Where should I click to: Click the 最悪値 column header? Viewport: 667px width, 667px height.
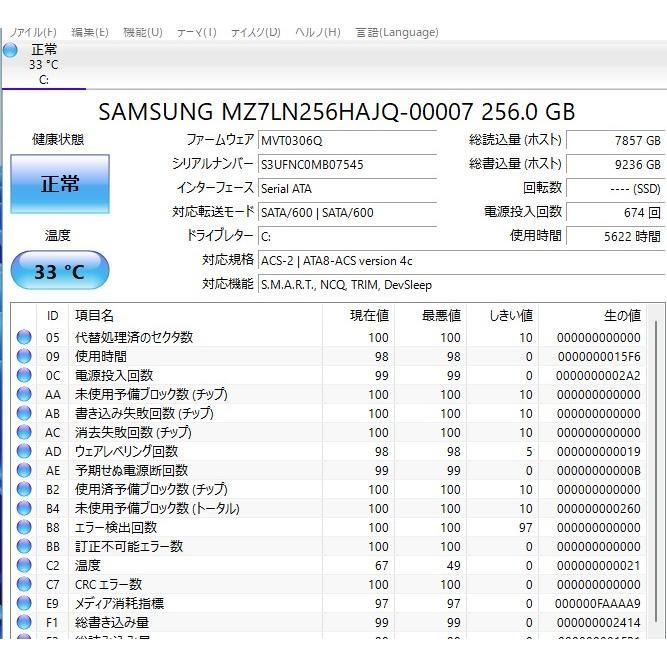(430, 316)
